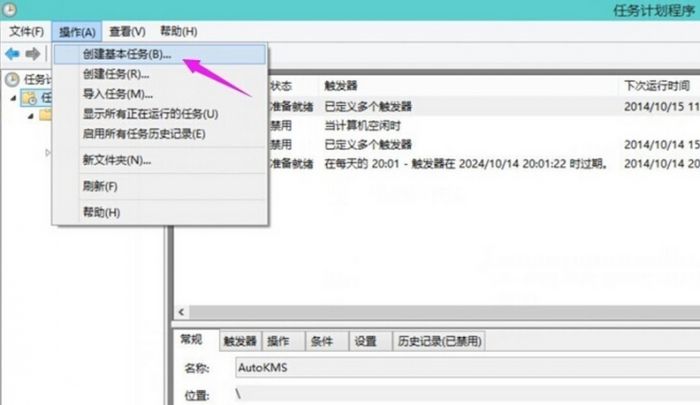Screen dimensions: 700x405
Task: Click the 2014/10/14 20 next run cell
Action: click(x=662, y=164)
